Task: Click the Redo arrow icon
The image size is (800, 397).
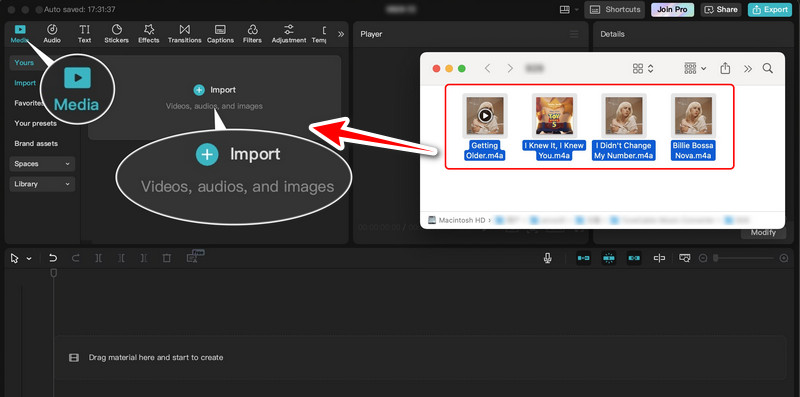Action: [x=76, y=258]
